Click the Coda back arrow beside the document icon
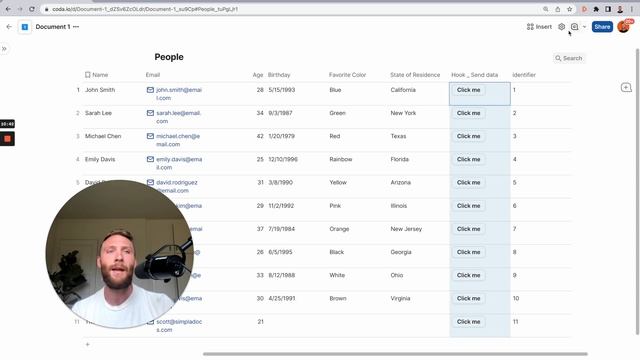This screenshot has width=640, height=360. 9,27
